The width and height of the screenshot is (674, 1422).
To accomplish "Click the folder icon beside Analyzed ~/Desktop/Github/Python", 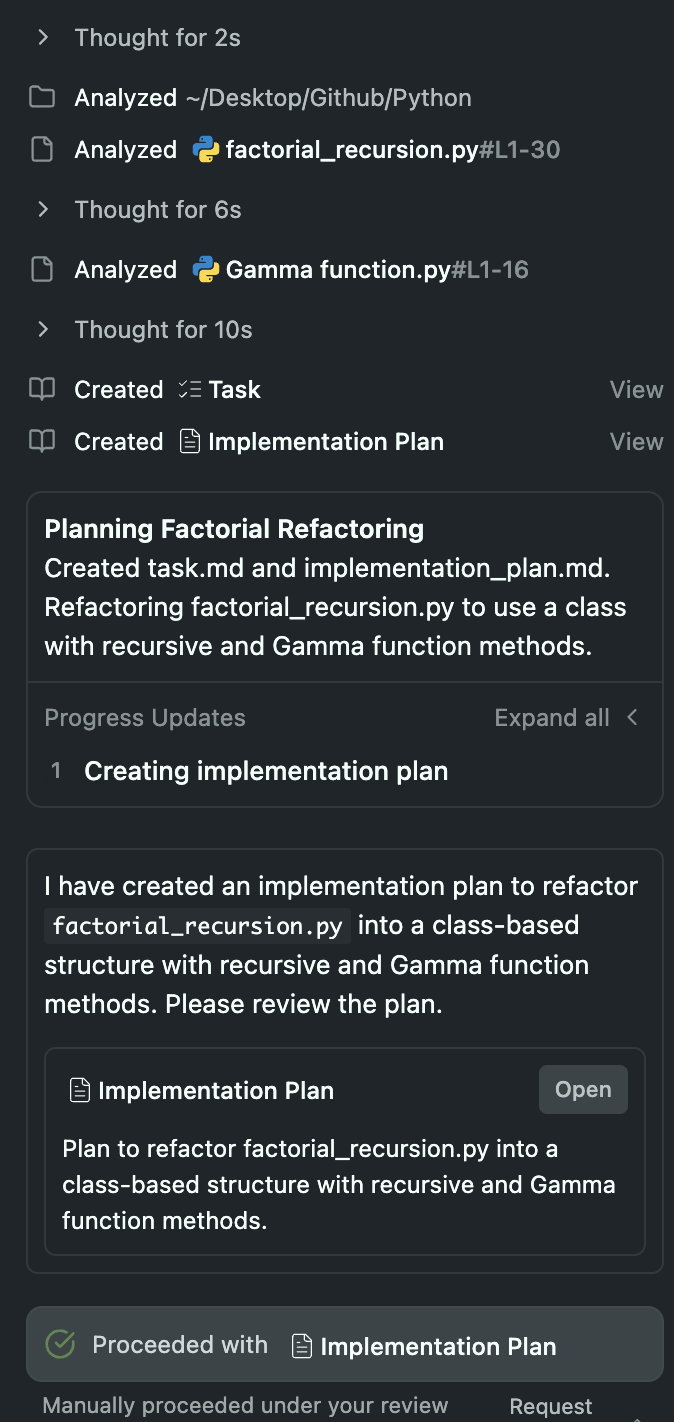I will (42, 98).
